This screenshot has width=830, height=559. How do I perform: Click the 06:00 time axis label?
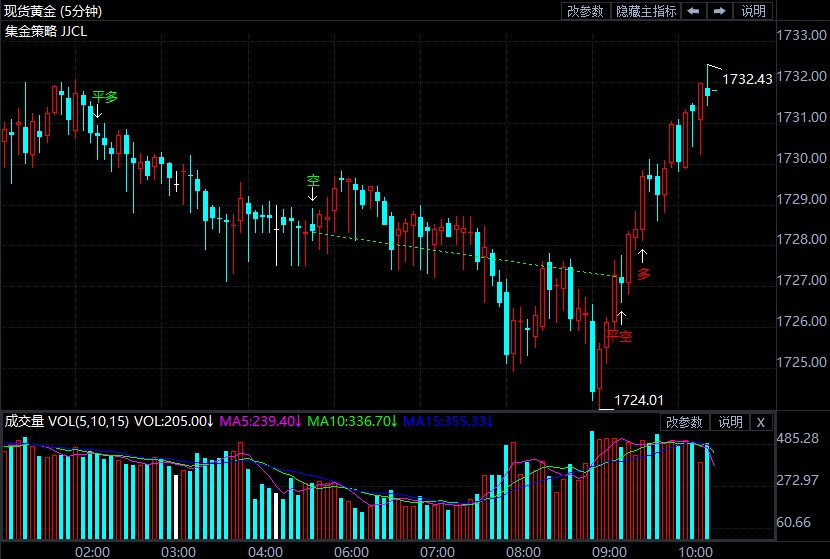tap(351, 552)
